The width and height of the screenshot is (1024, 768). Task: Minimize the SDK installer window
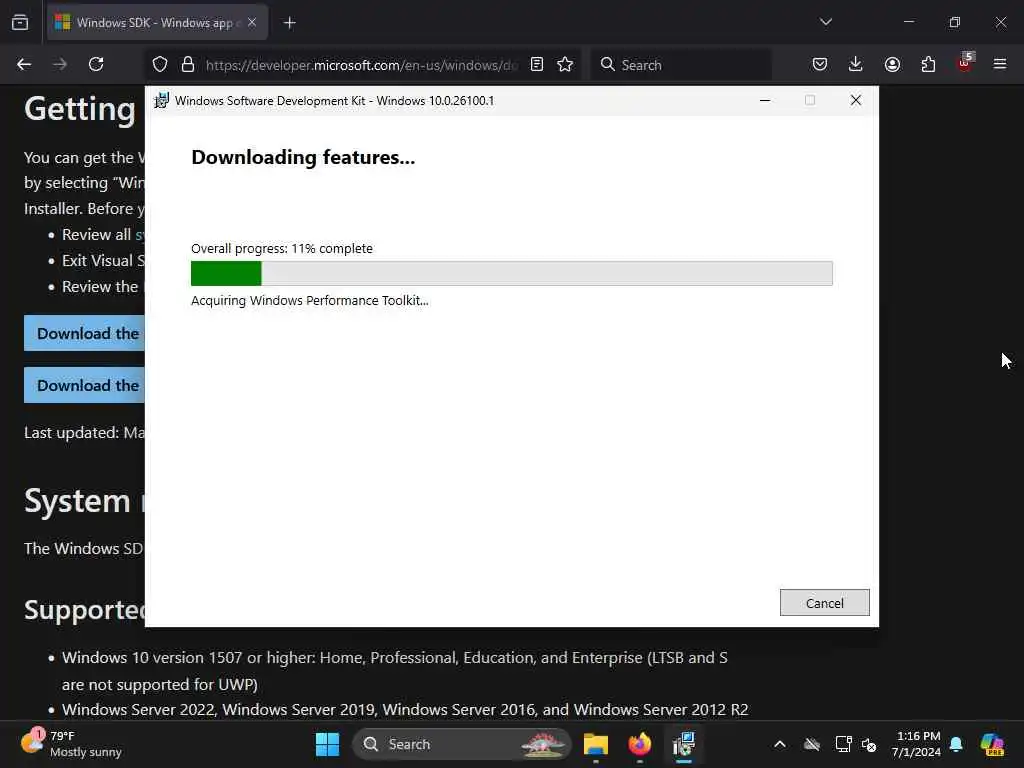click(x=765, y=101)
